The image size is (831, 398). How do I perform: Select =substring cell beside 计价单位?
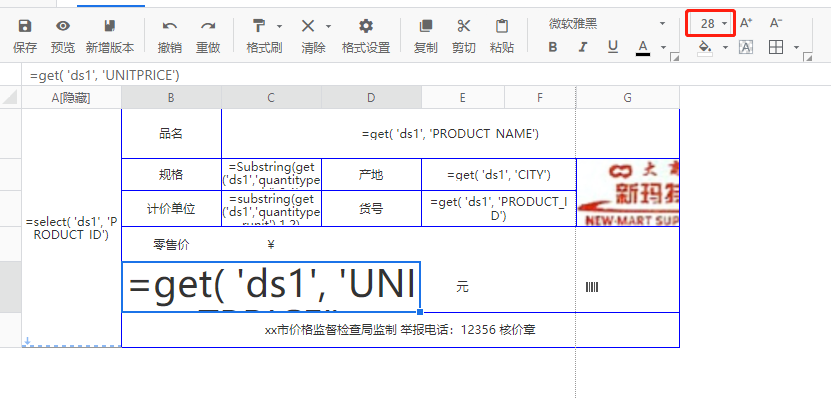pyautogui.click(x=271, y=209)
